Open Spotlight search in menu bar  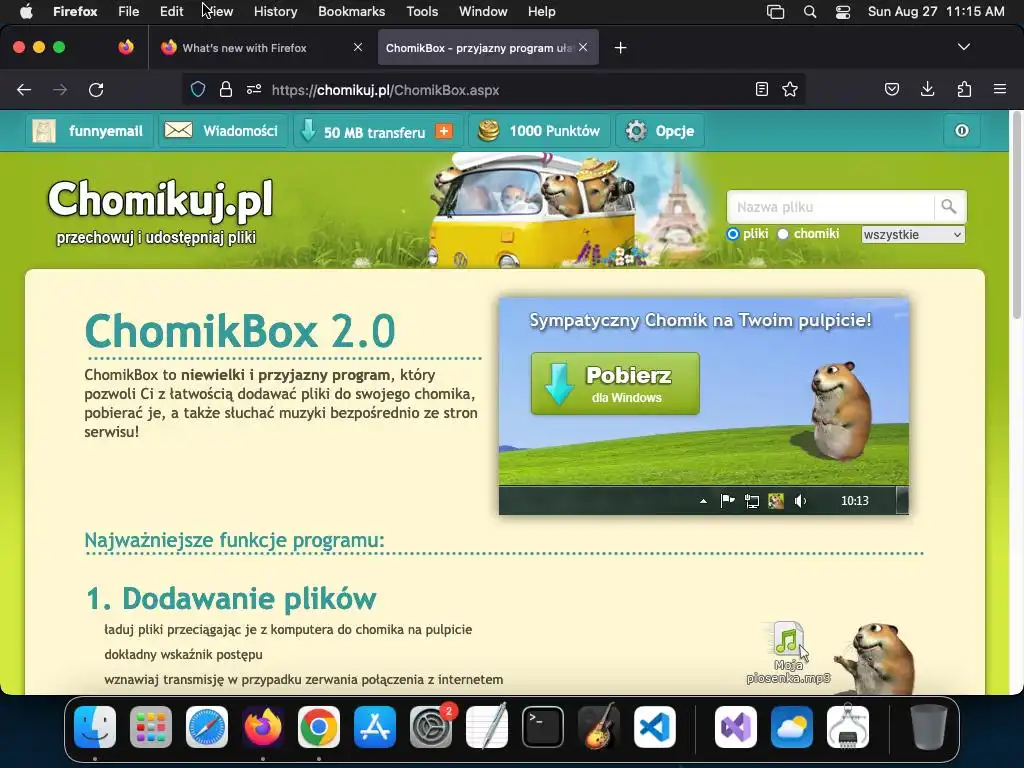810,11
